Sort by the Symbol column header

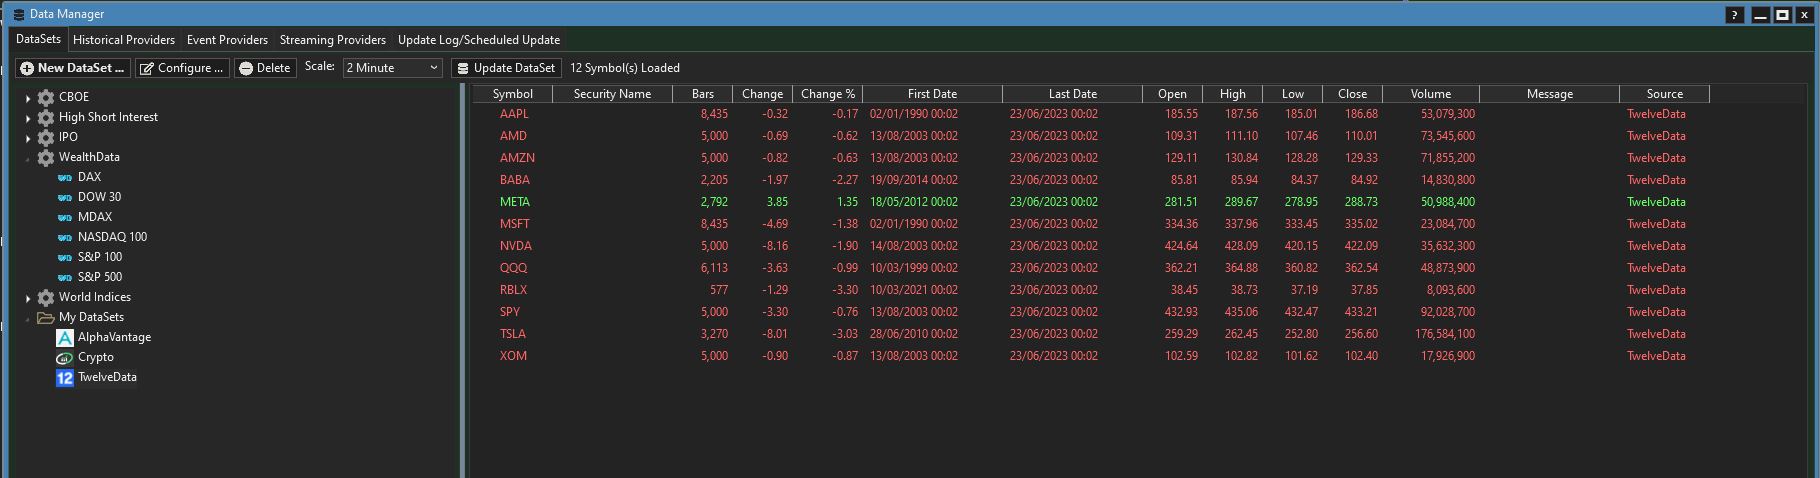(512, 94)
